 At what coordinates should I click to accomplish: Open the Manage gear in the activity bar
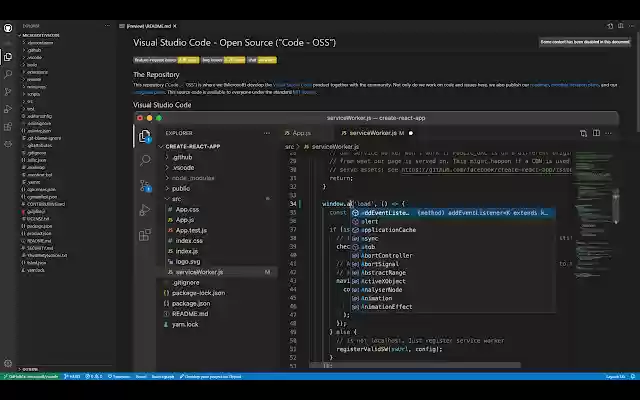(8, 363)
